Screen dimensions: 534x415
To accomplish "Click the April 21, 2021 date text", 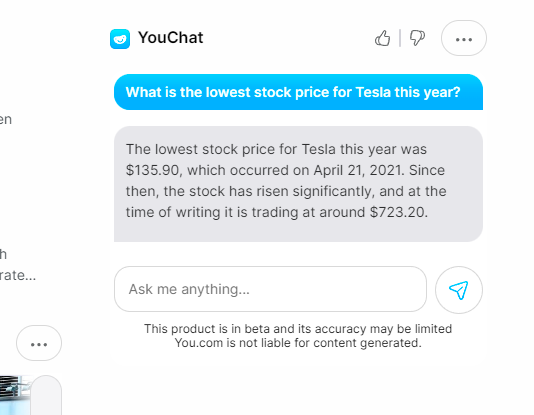I will coord(357,170).
